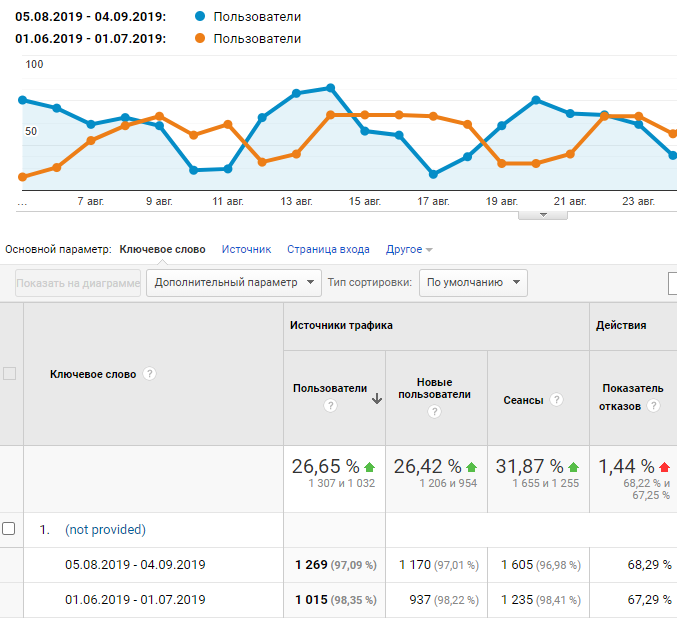Check the (not provided) row checkbox
The width and height of the screenshot is (677, 618).
(x=9, y=529)
